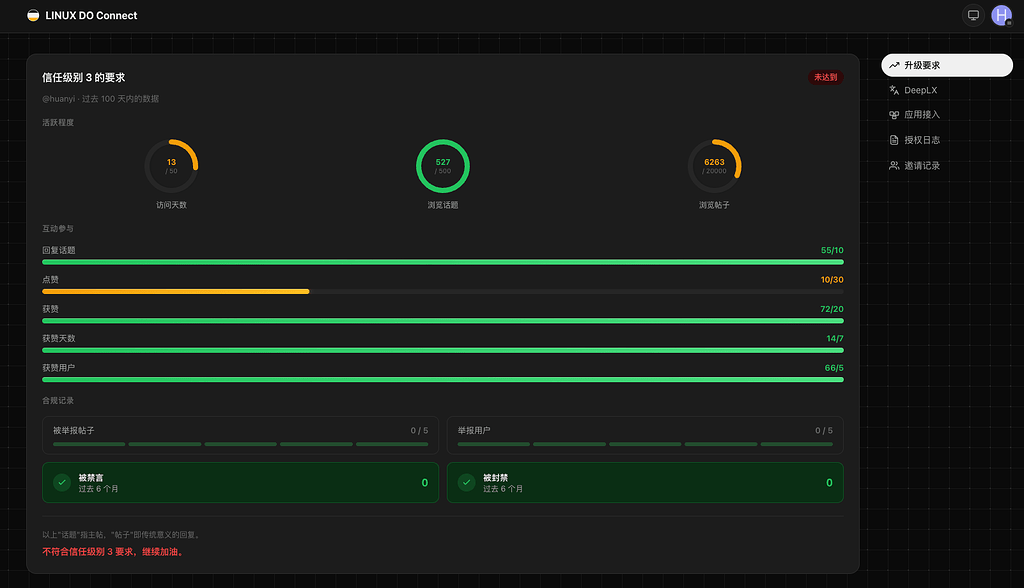This screenshot has width=1024, height=588.
Task: Select 应用接入 in the sidebar
Action: tap(947, 115)
